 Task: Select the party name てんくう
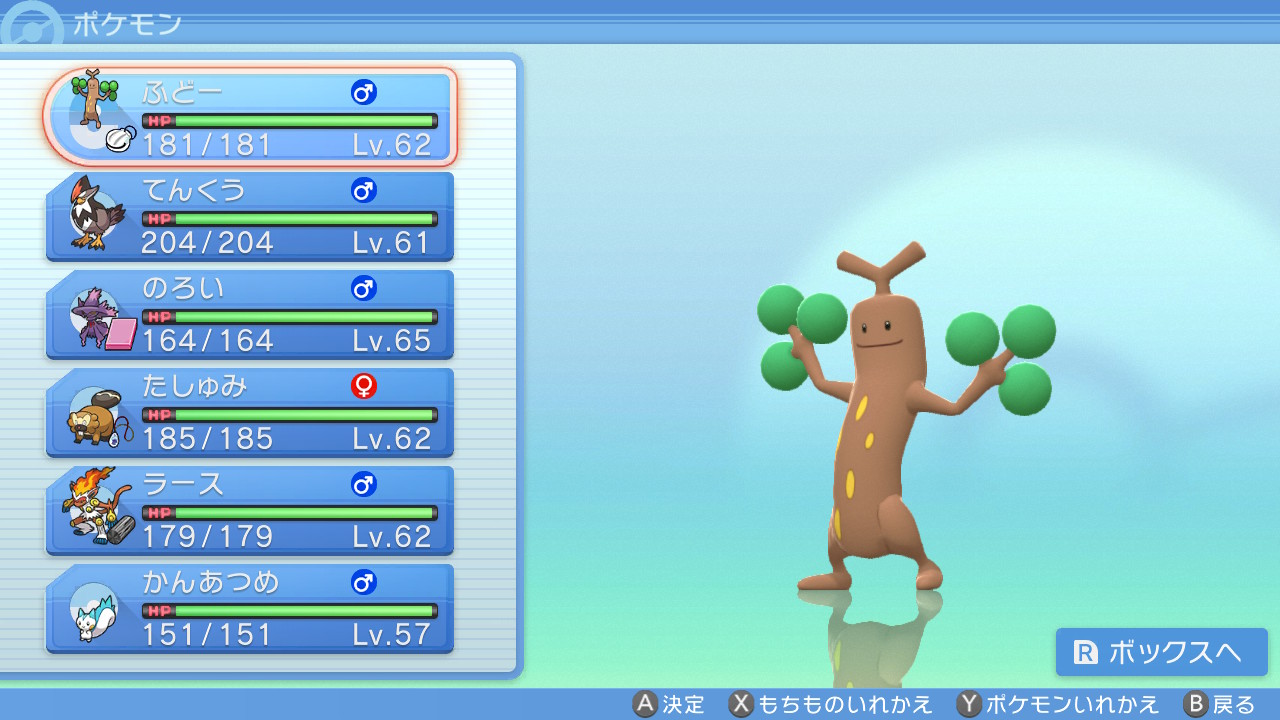(194, 190)
